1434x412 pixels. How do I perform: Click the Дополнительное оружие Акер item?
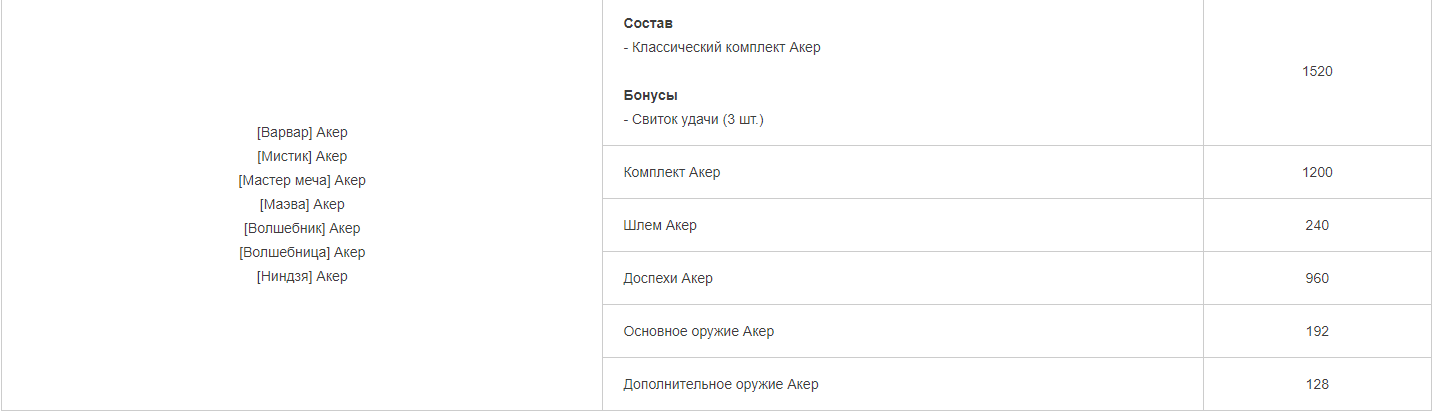pos(720,385)
